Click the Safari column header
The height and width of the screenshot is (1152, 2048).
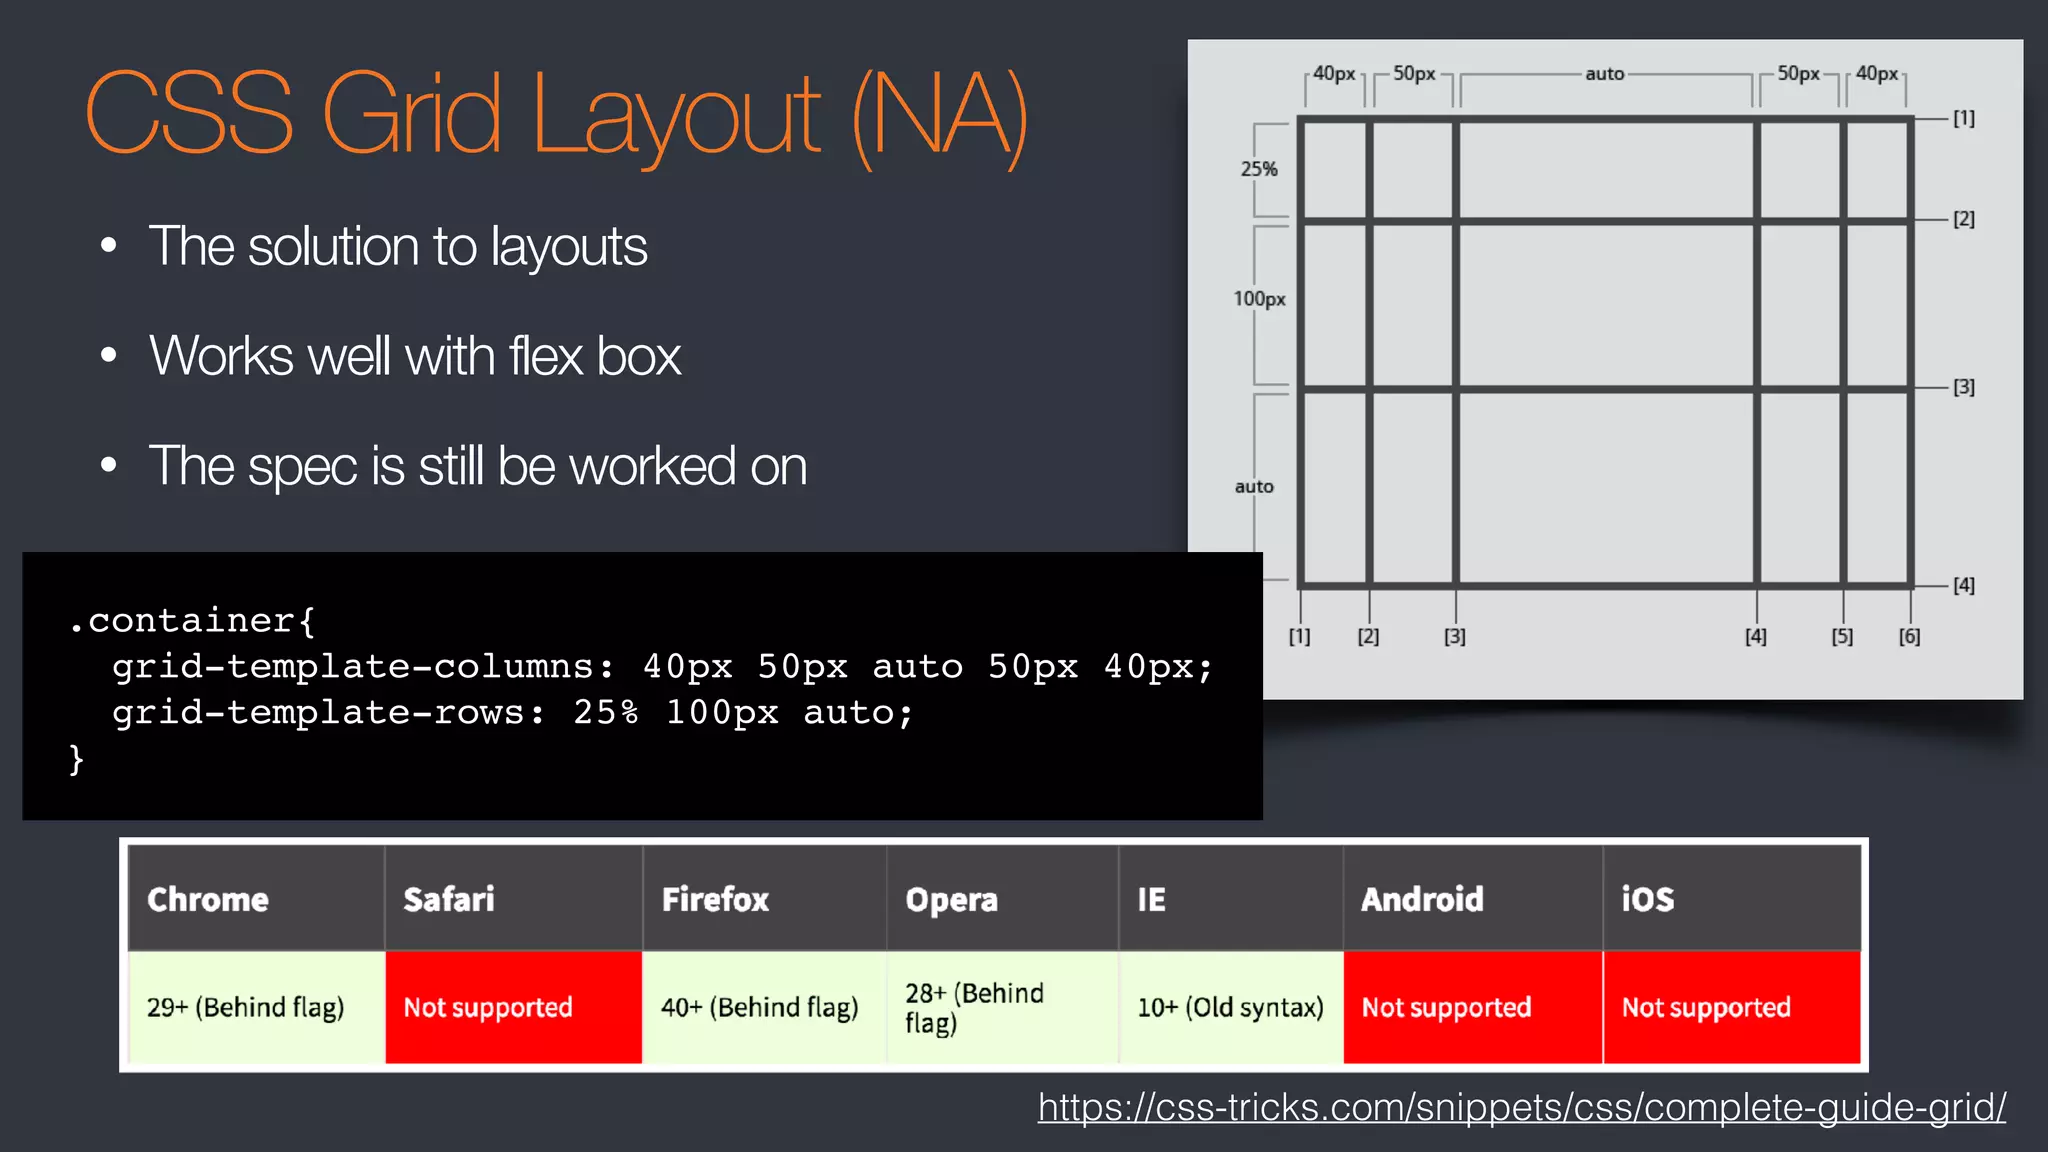pyautogui.click(x=449, y=899)
